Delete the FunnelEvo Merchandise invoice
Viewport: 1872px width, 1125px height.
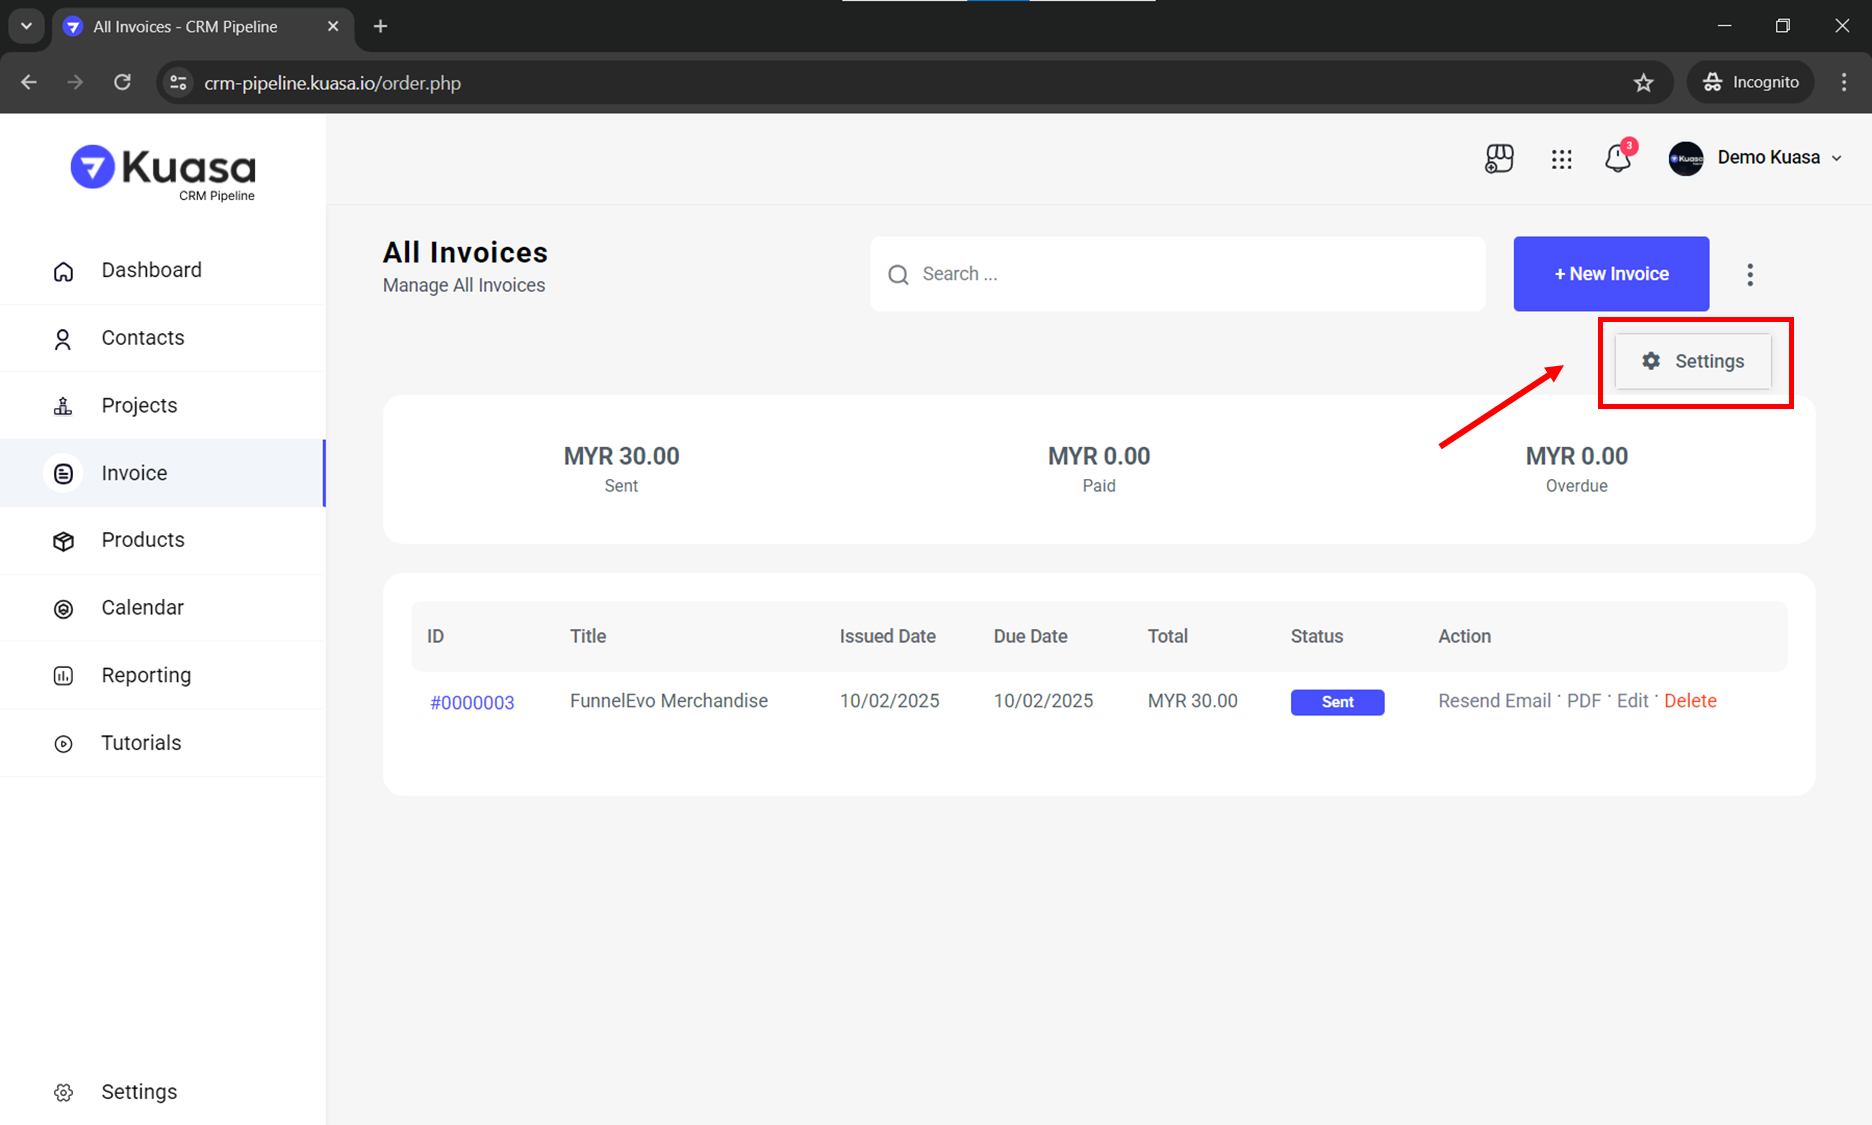coord(1690,701)
